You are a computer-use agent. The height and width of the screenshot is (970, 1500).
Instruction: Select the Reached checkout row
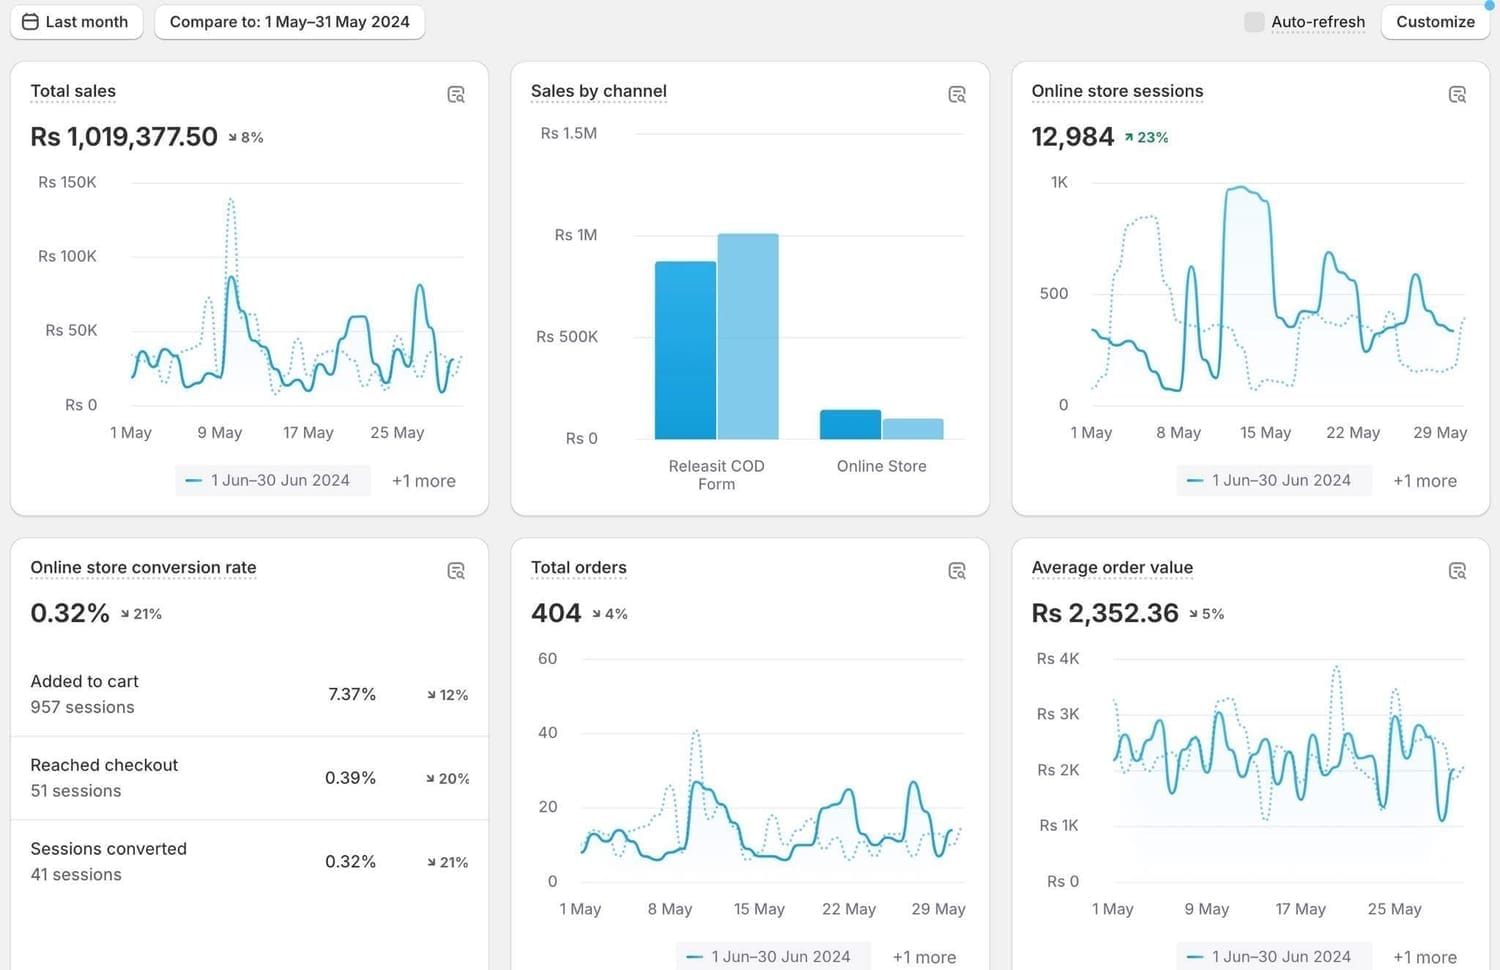(x=249, y=778)
